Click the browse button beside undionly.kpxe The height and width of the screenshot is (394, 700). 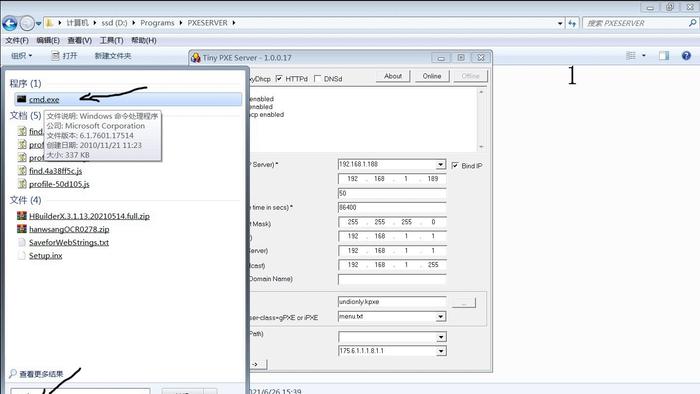pos(464,303)
